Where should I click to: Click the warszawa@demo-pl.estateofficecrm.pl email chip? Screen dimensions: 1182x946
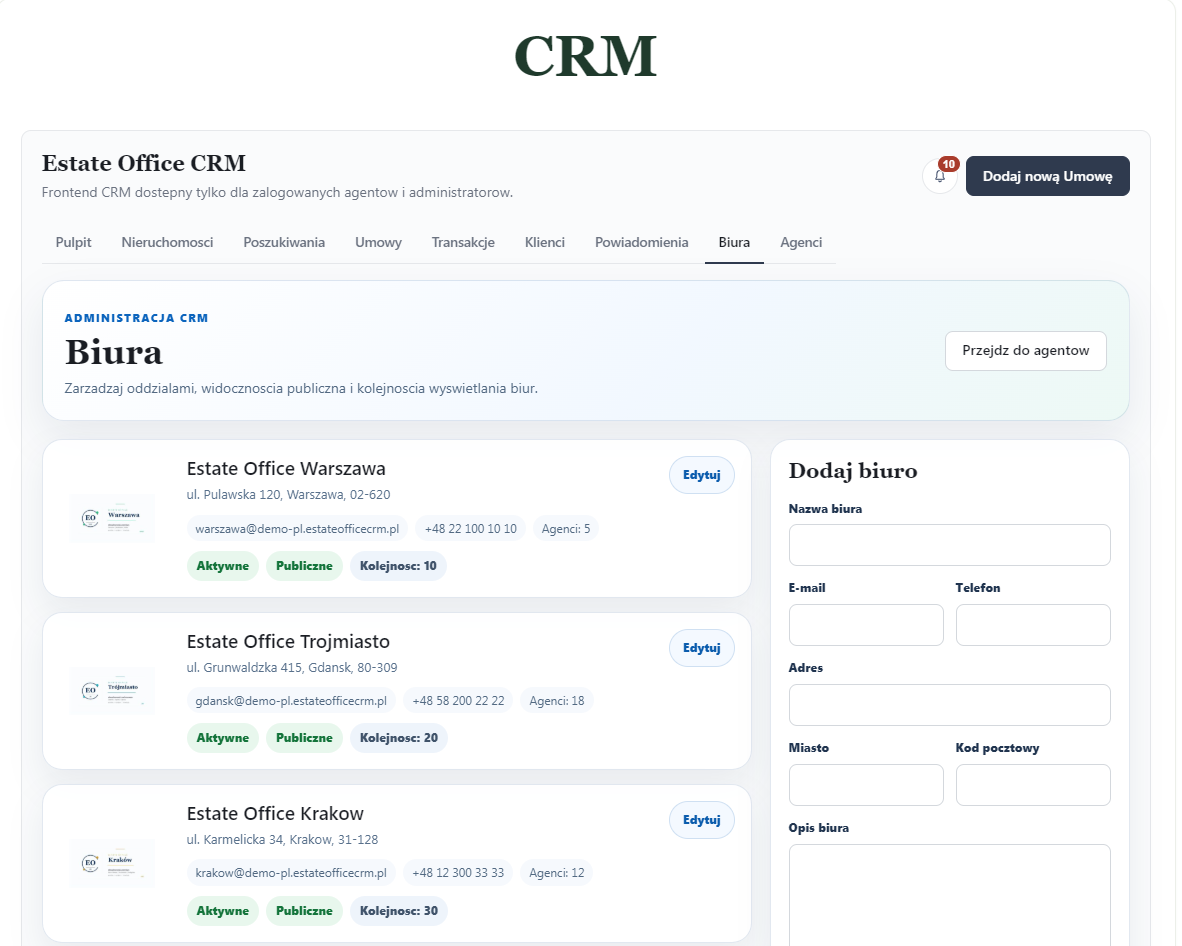[297, 529]
